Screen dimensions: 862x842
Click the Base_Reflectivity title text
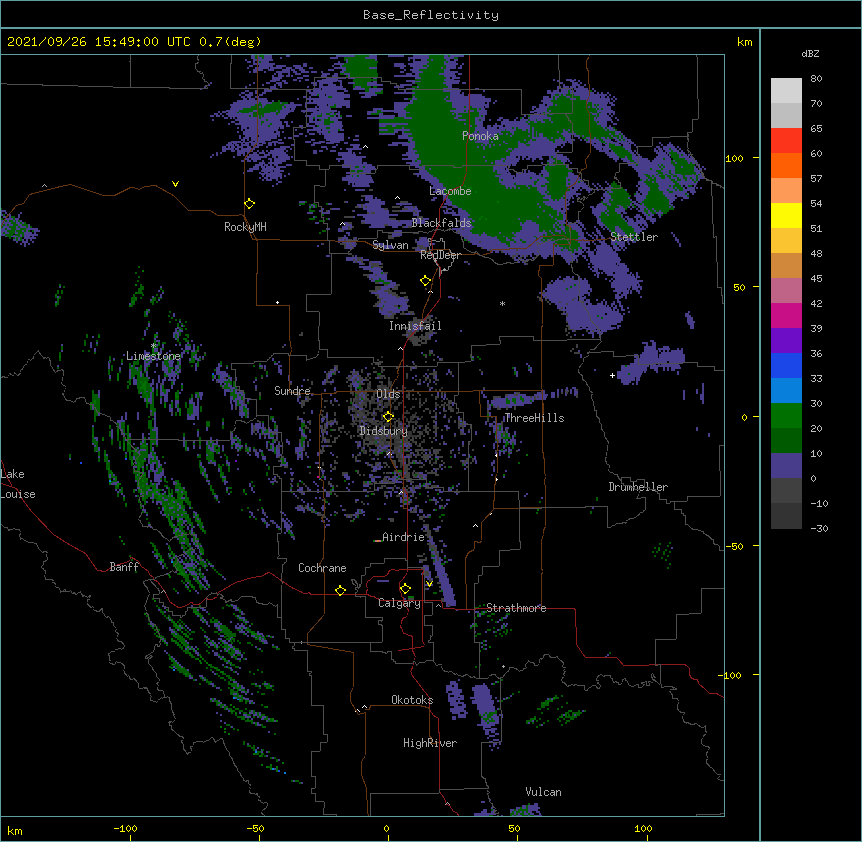click(431, 15)
